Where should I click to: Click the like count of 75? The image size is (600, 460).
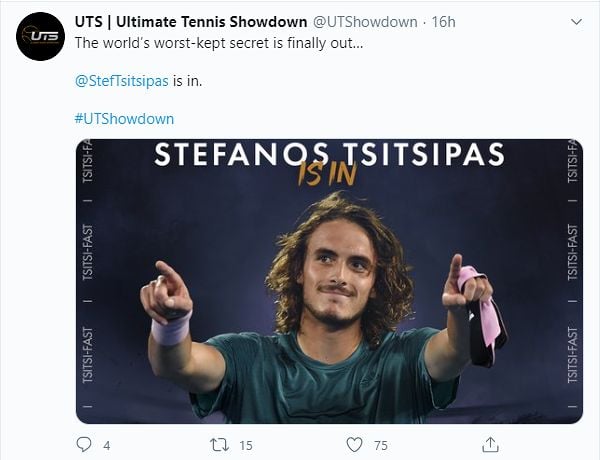click(380, 445)
